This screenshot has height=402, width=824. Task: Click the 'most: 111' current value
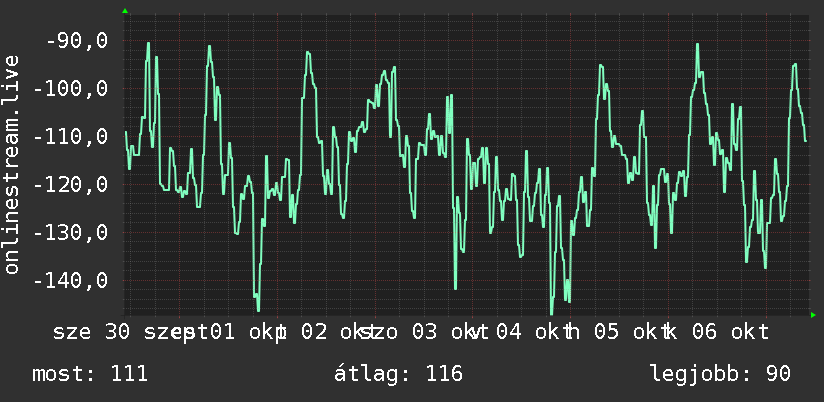(x=90, y=374)
